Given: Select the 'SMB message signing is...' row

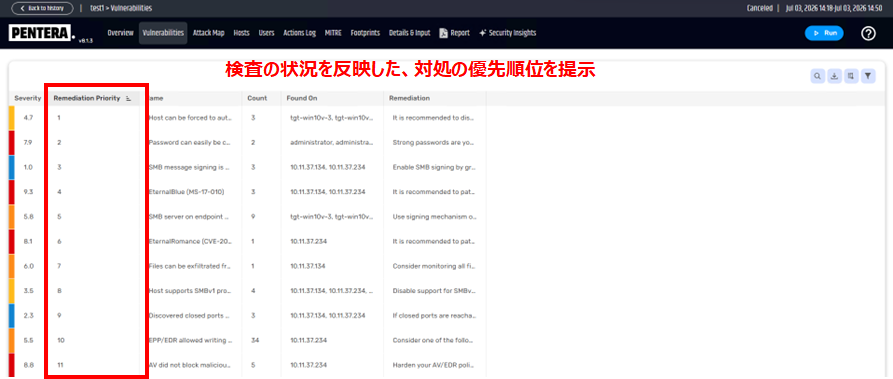Looking at the screenshot, I should pyautogui.click(x=189, y=167).
